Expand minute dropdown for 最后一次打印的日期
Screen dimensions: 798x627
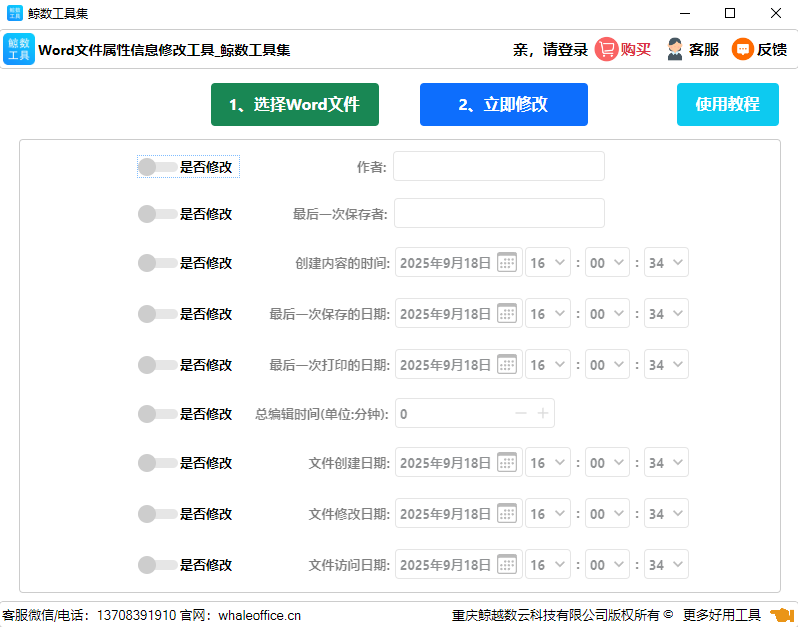607,364
